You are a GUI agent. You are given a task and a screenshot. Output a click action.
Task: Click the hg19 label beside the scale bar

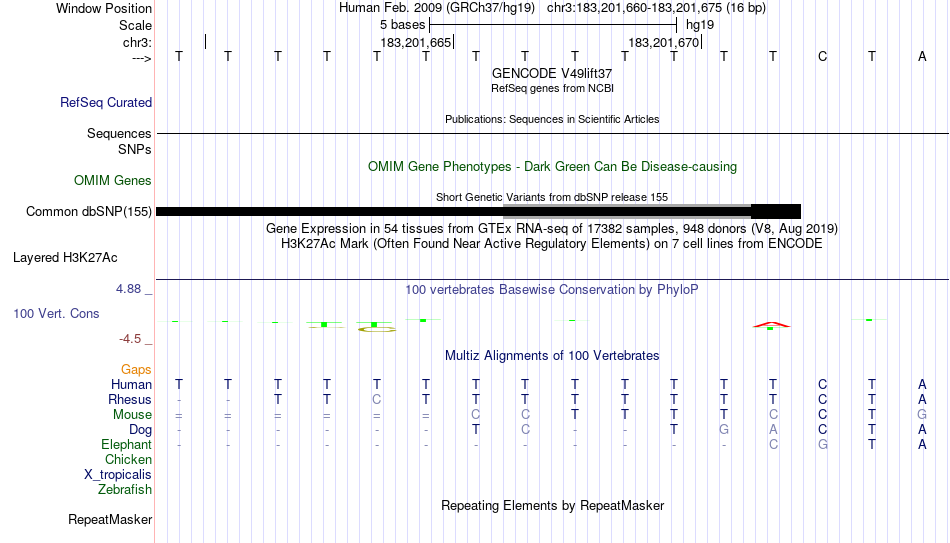(700, 25)
